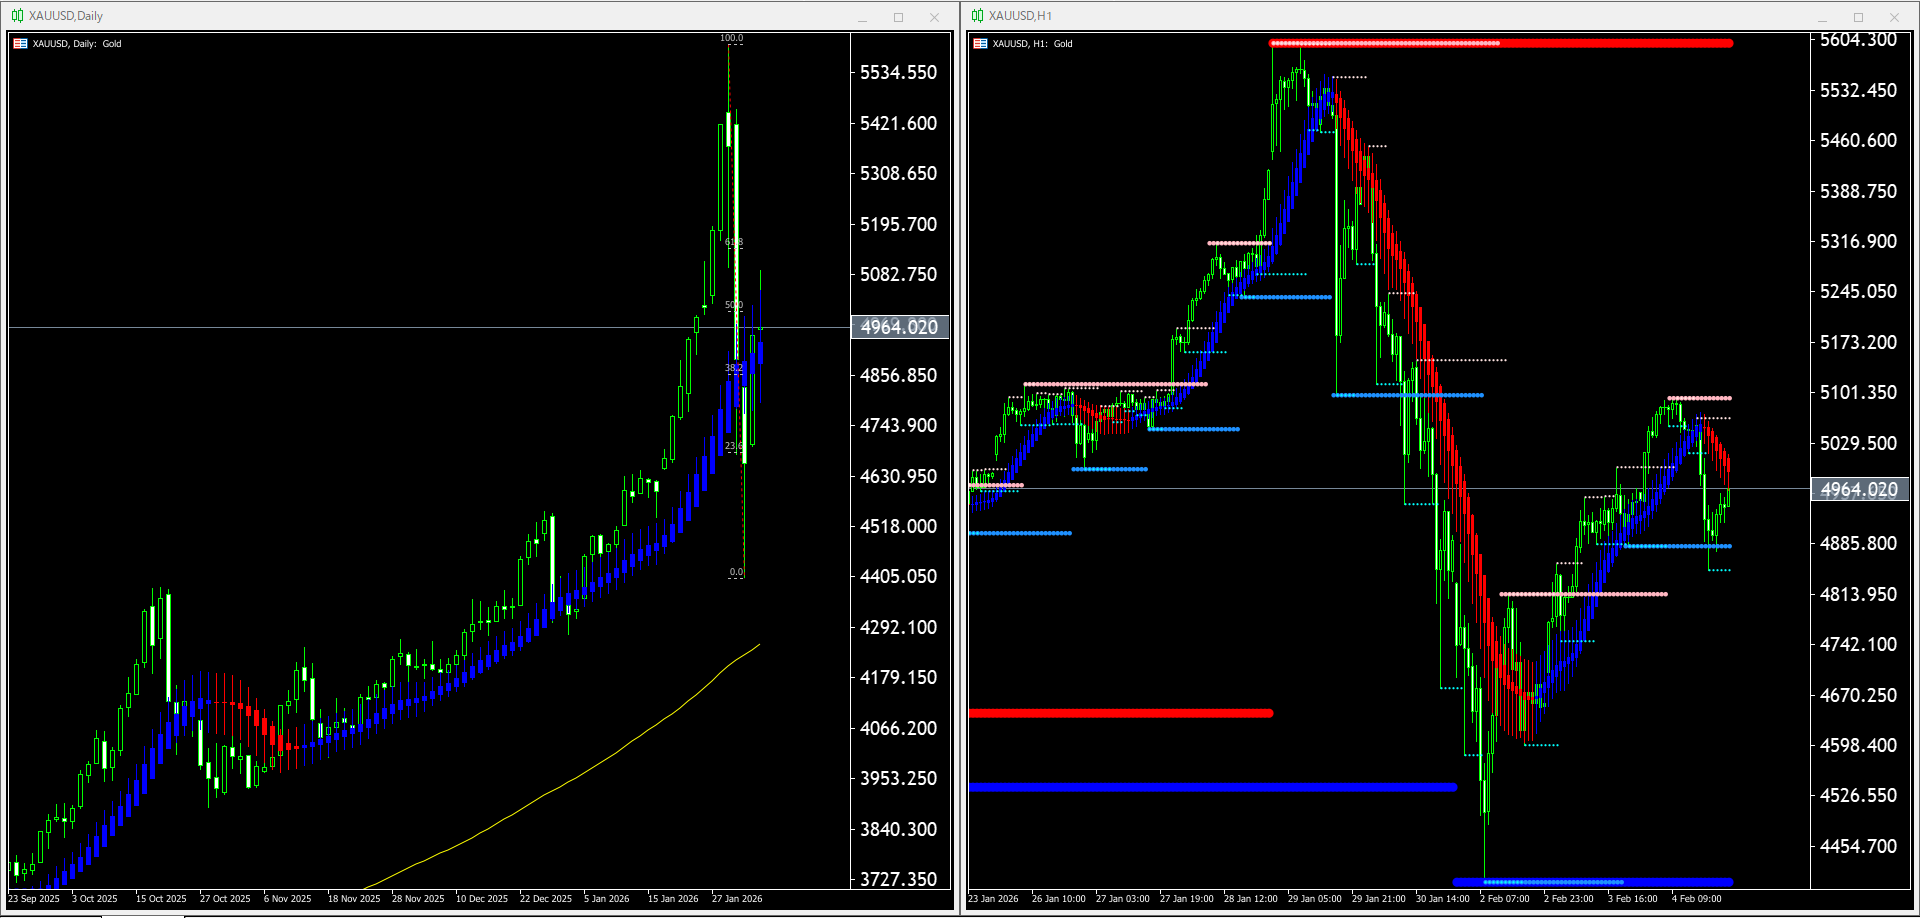Click the Fibonacci 0.0 level label on Daily chart
1920x918 pixels.
(x=736, y=572)
